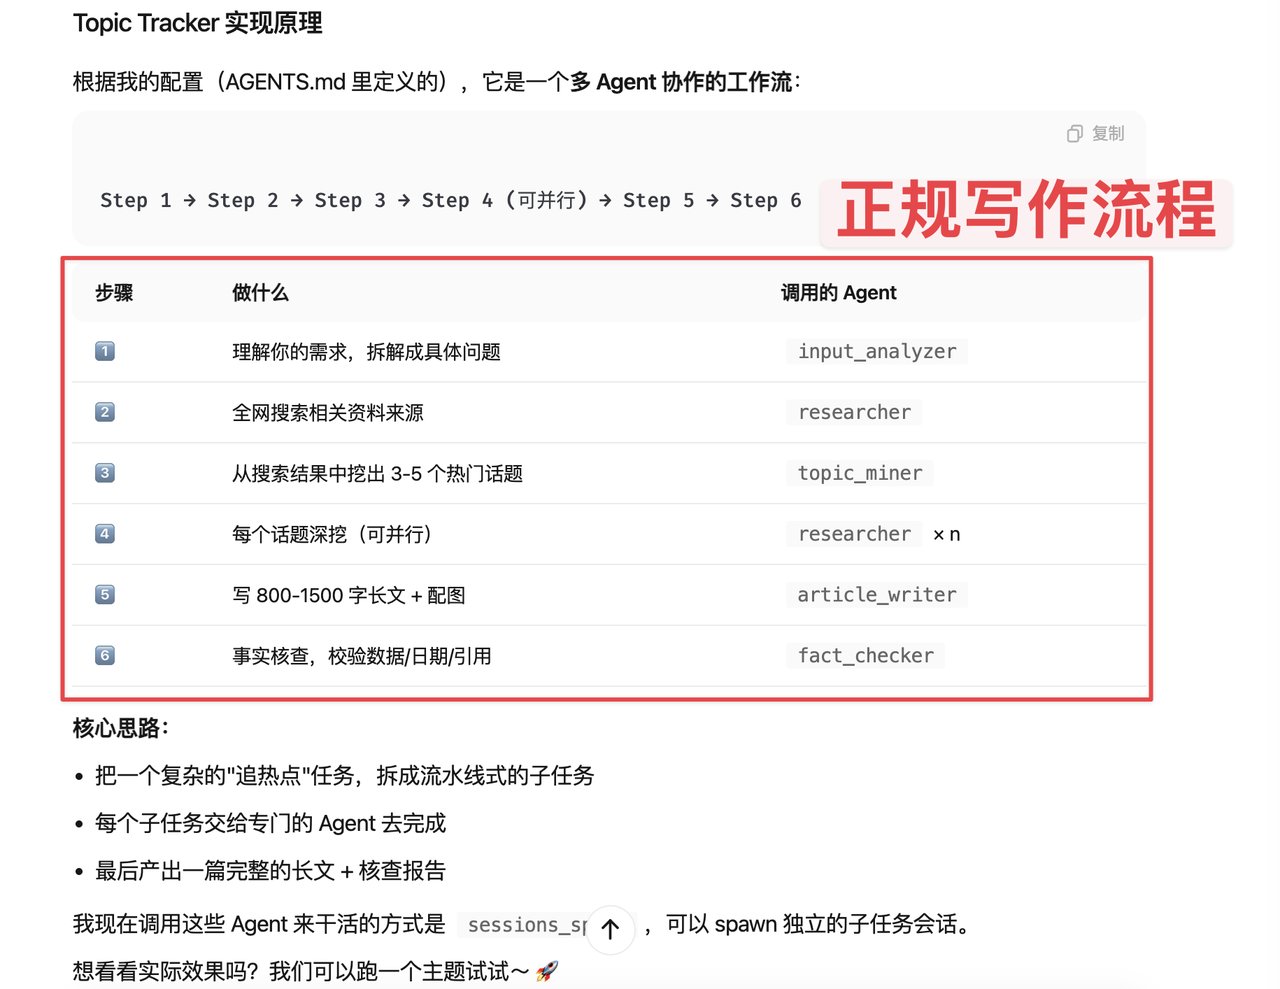Click researcher tag in the 全网搜索 row
This screenshot has width=1280, height=989.
click(854, 412)
